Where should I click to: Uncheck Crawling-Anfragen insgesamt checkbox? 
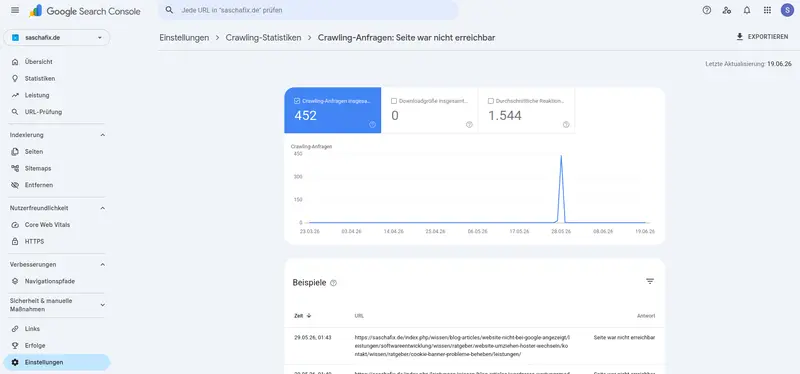tap(297, 101)
